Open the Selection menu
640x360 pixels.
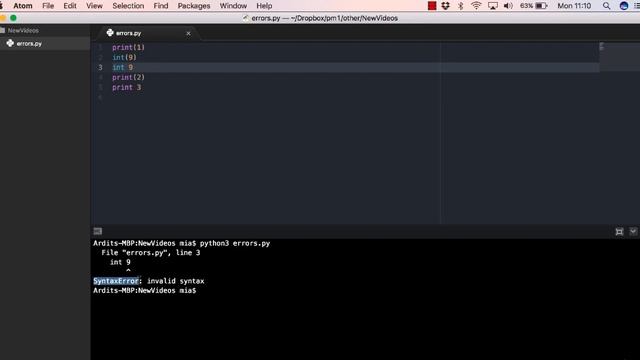128,6
